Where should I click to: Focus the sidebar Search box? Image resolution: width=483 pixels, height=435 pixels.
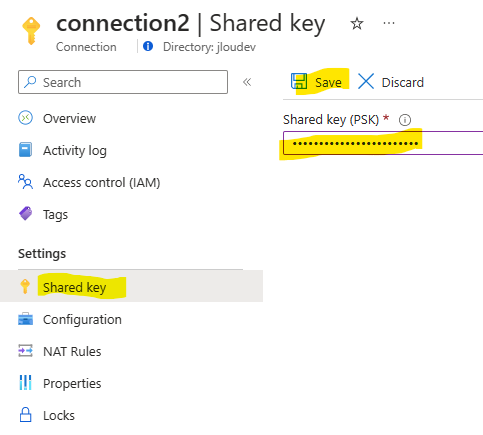[x=123, y=82]
